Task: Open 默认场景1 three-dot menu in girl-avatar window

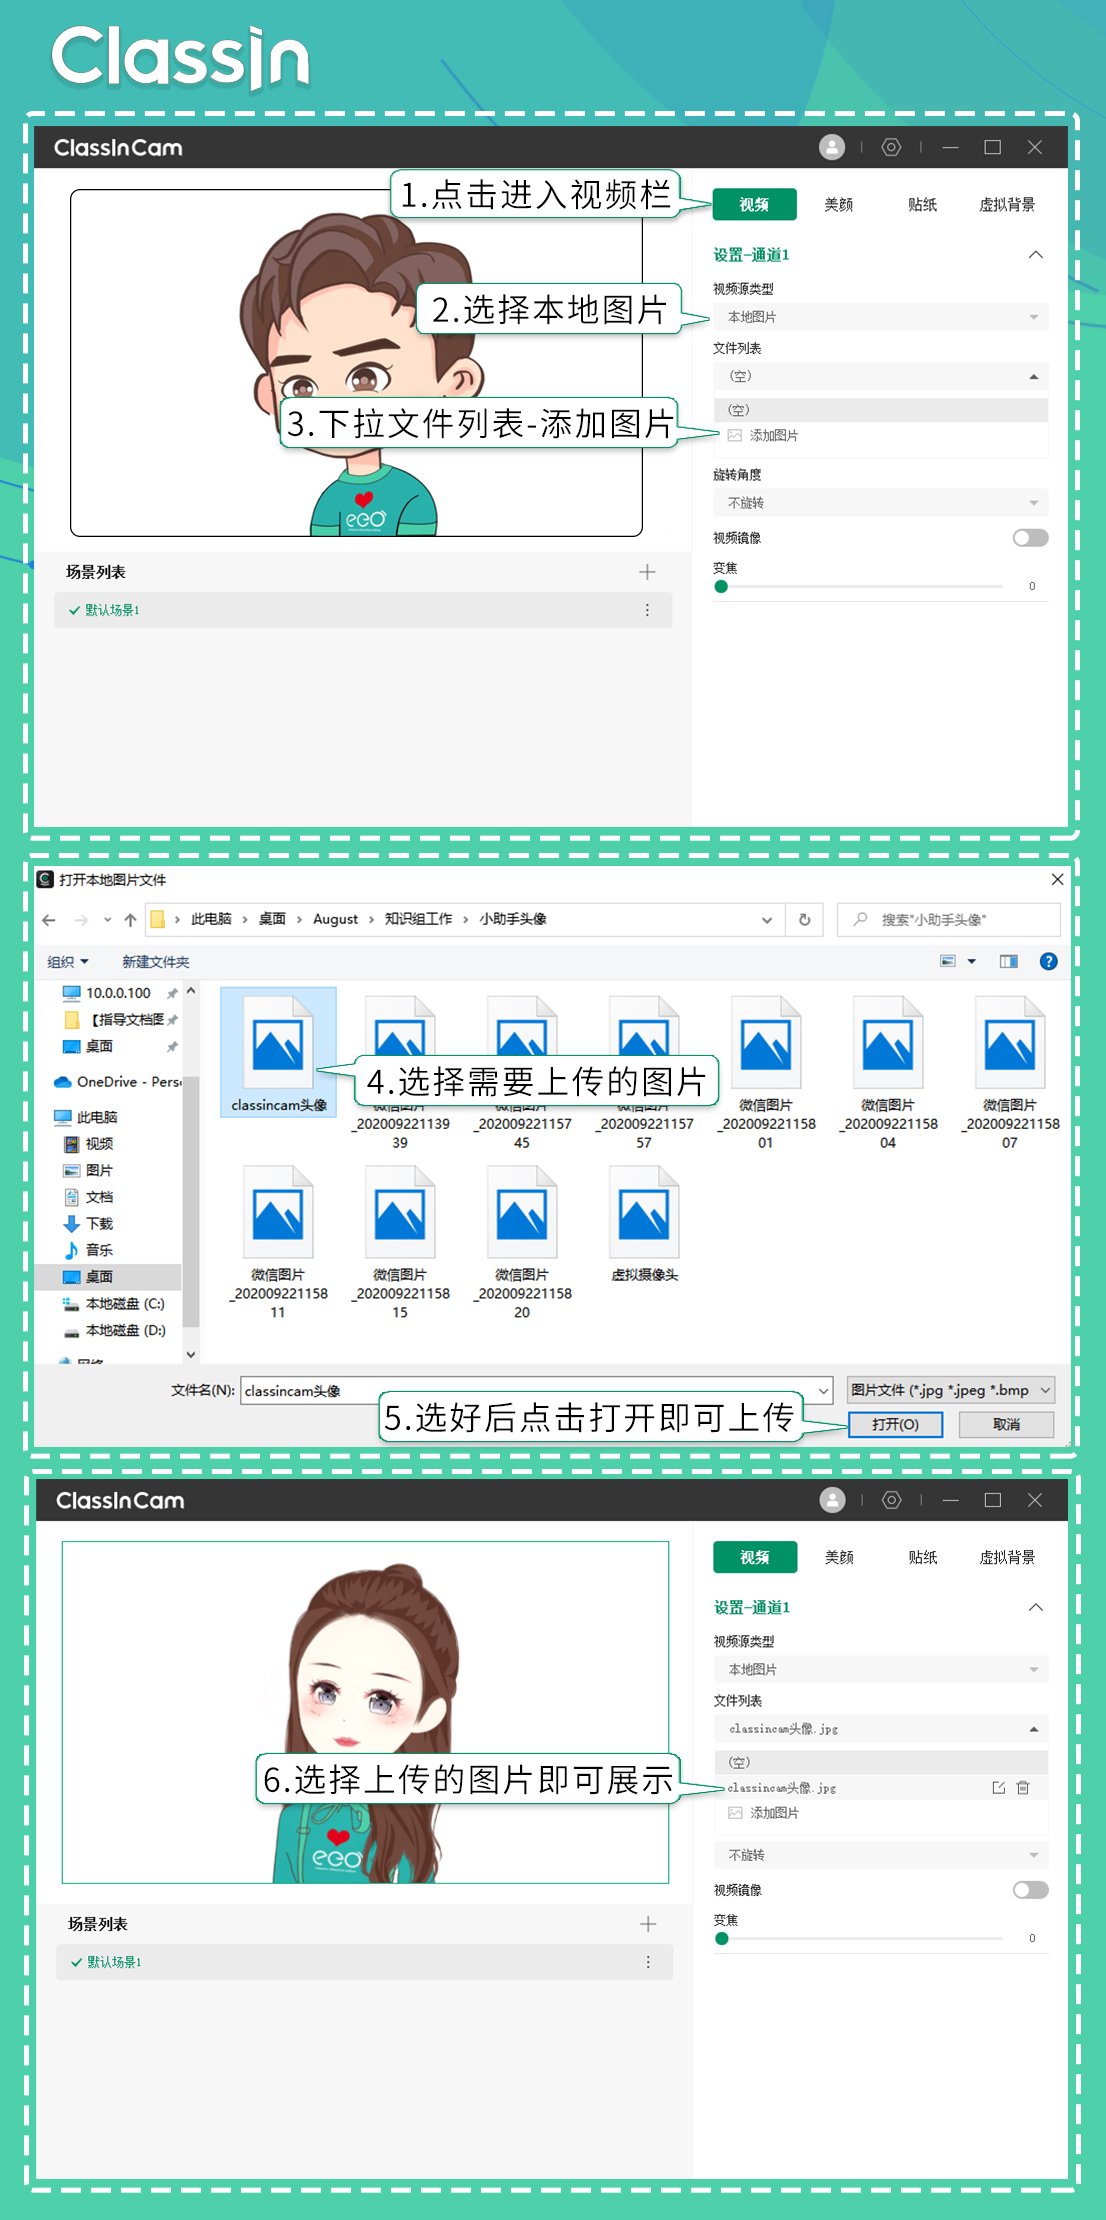Action: pyautogui.click(x=648, y=1962)
